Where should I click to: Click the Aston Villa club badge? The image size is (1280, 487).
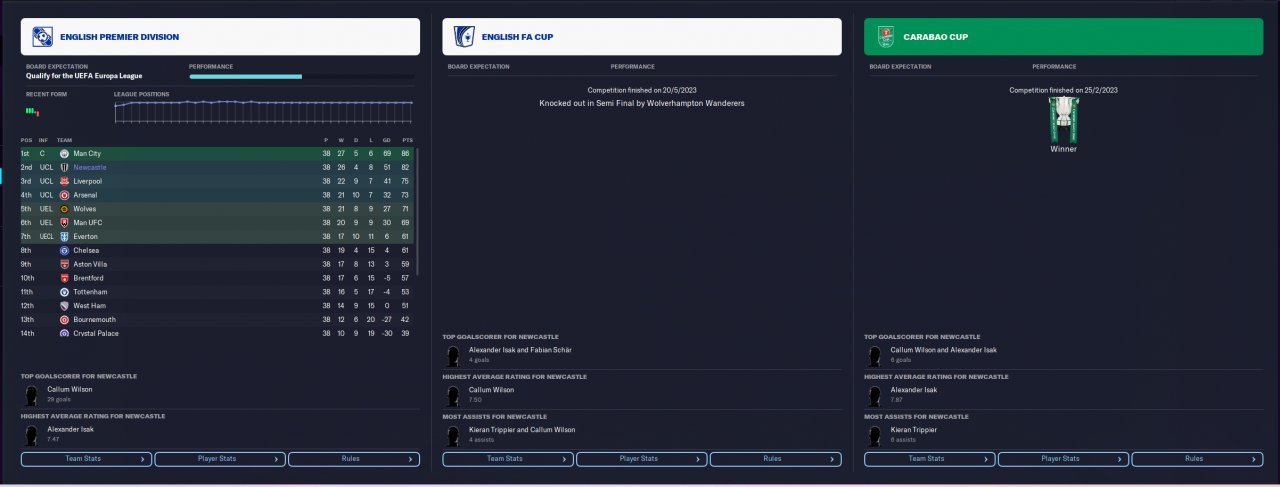64,264
